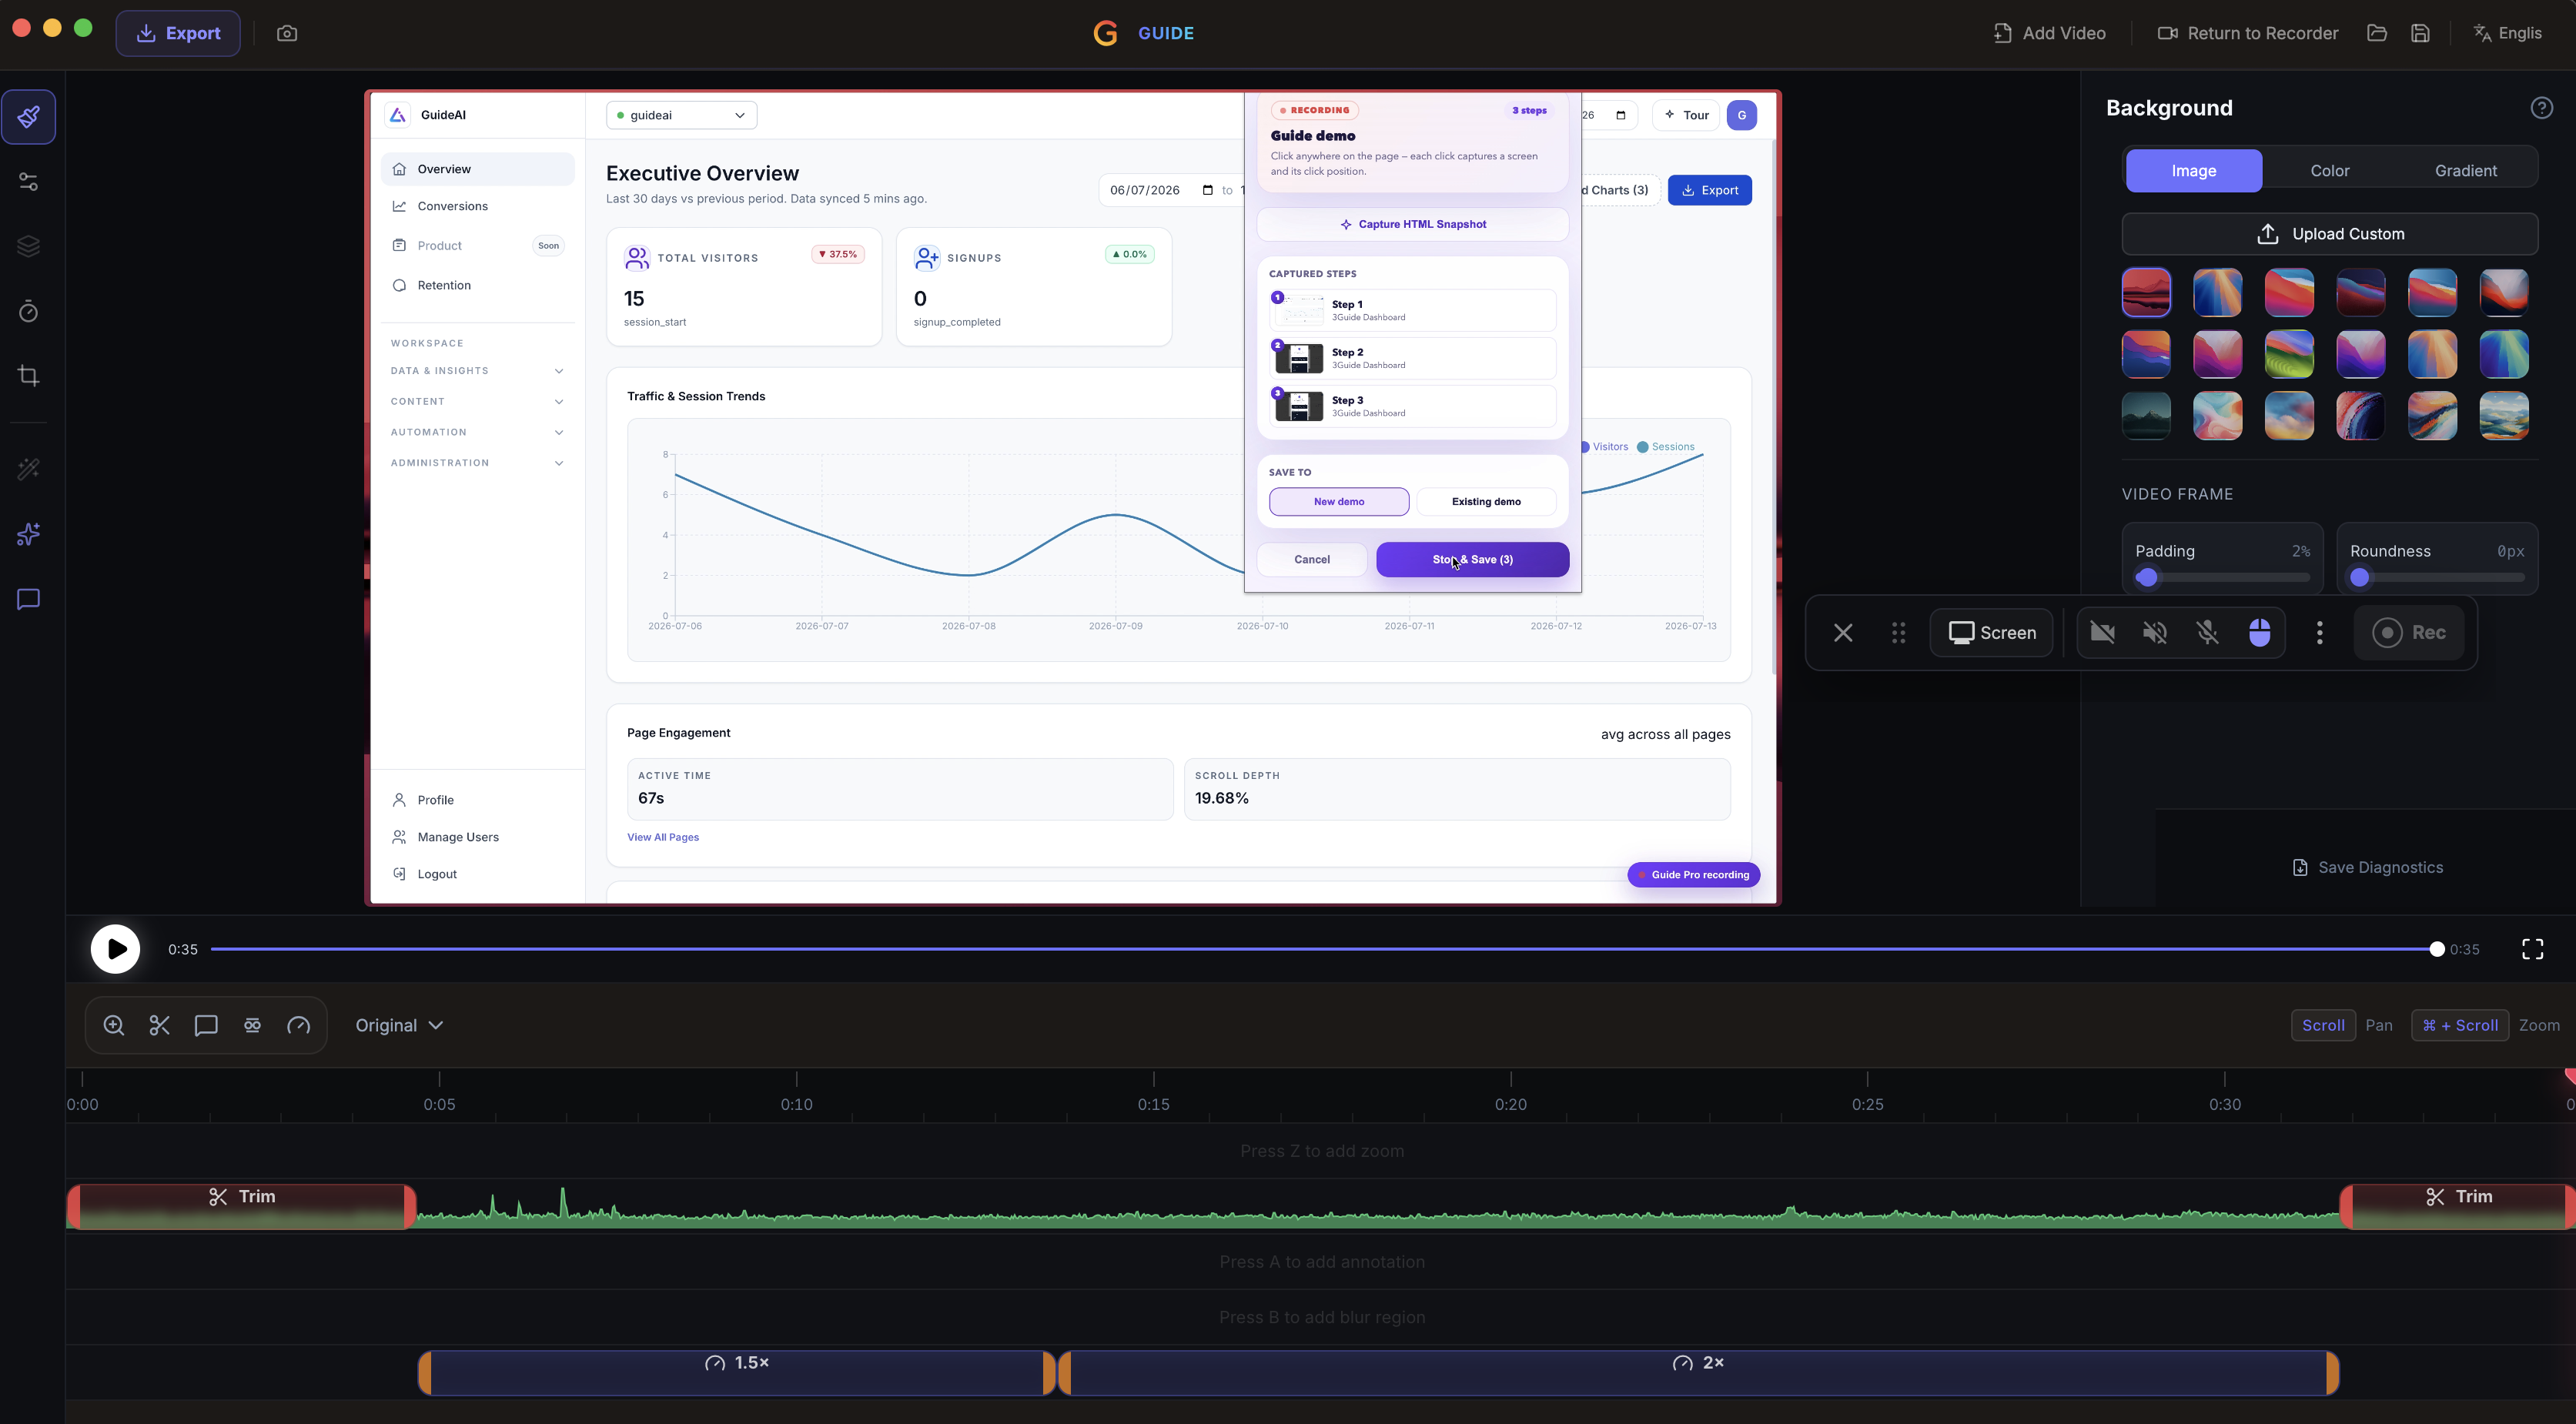Open the sliders settings panel in sidebar
The height and width of the screenshot is (1424, 2576).
coord(29,182)
